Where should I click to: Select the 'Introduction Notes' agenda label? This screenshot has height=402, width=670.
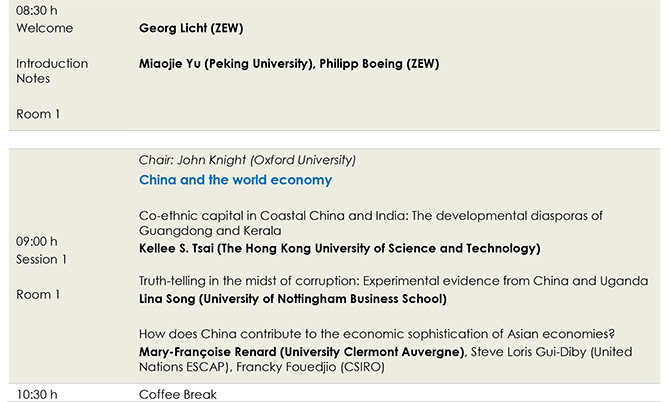coord(52,71)
